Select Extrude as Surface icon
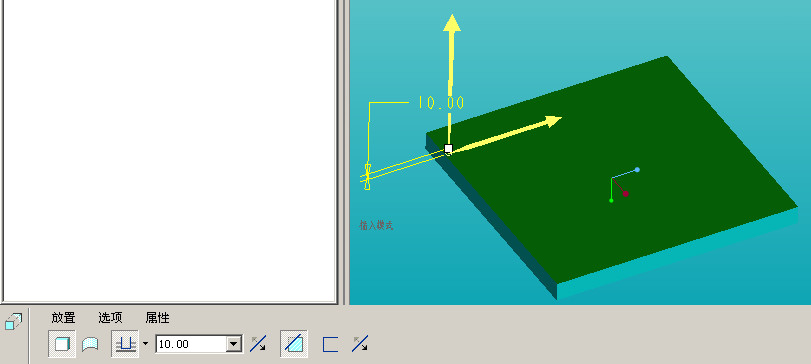 (91, 344)
